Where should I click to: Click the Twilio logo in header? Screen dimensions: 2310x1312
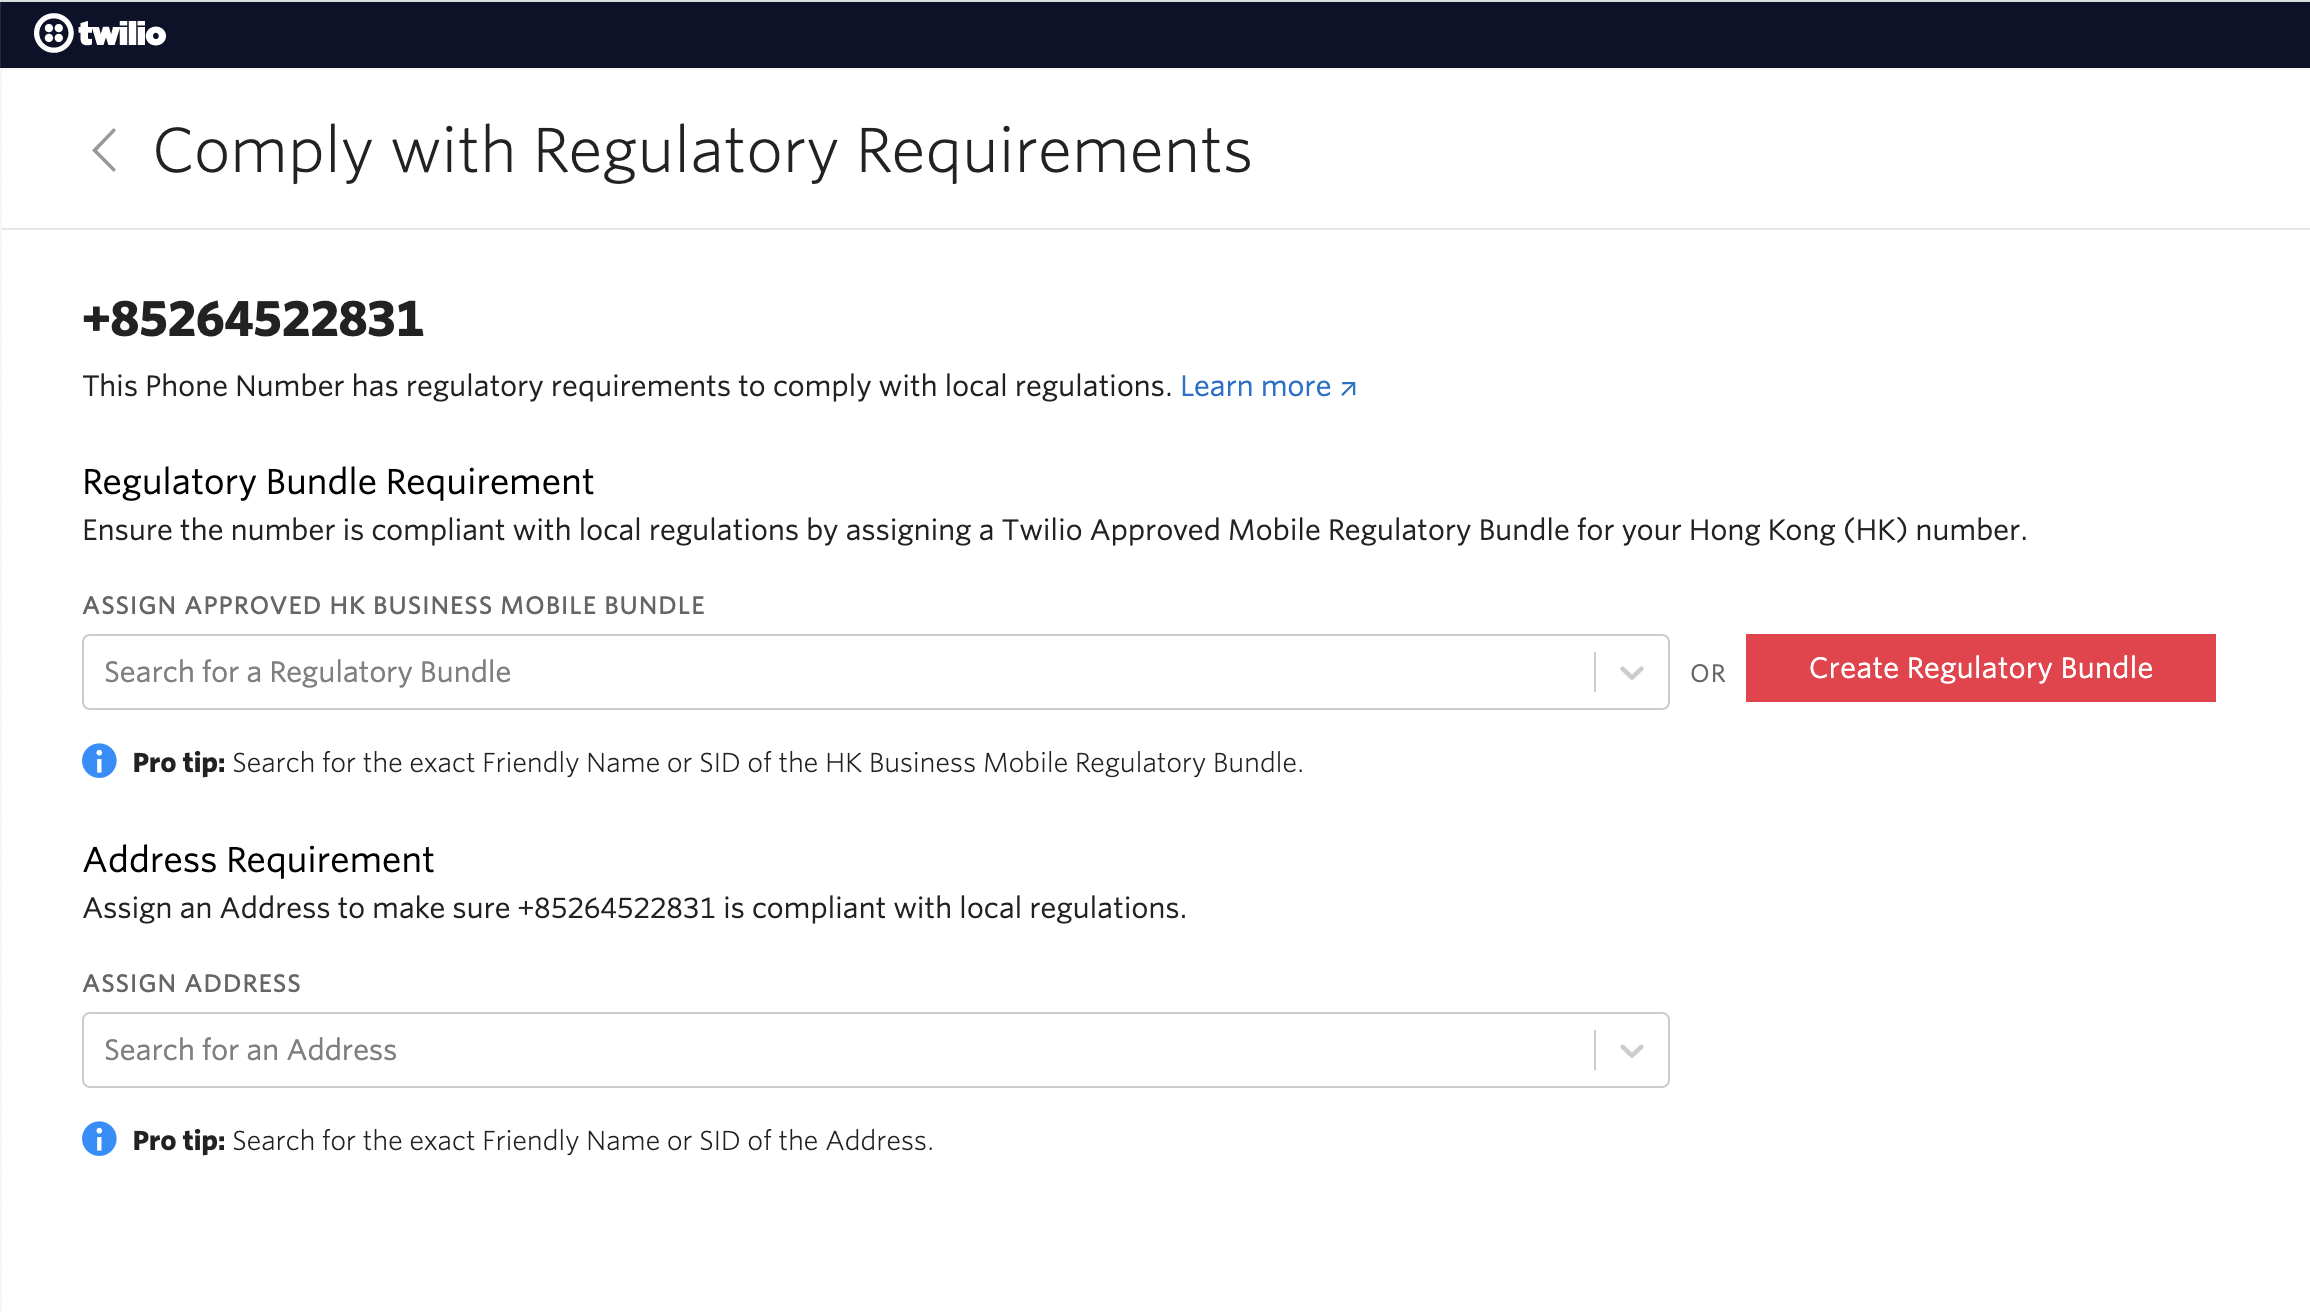pyautogui.click(x=100, y=33)
